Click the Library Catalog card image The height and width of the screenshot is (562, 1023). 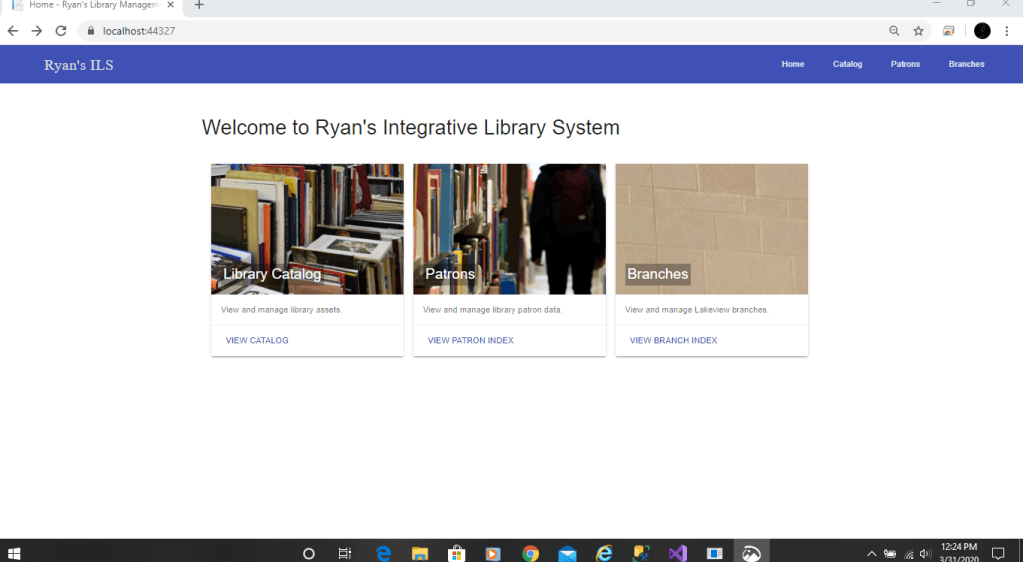pyautogui.click(x=307, y=228)
